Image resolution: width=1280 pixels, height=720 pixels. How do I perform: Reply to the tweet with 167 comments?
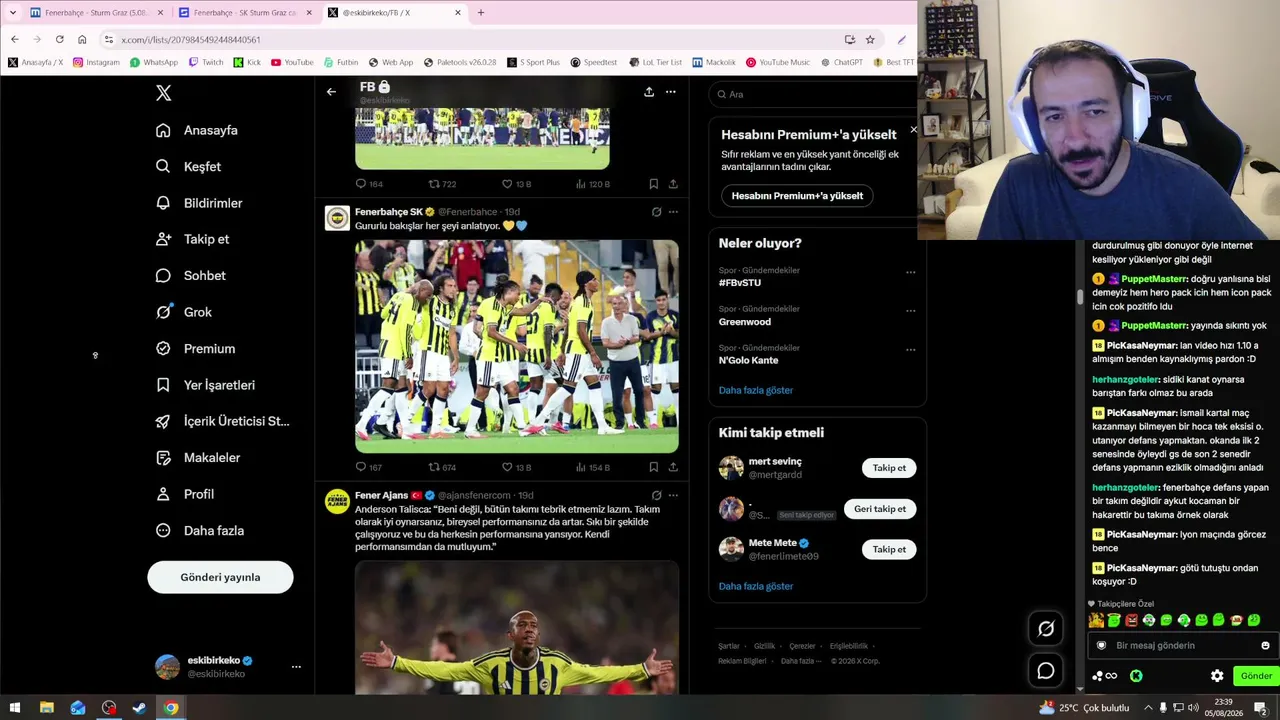(369, 467)
